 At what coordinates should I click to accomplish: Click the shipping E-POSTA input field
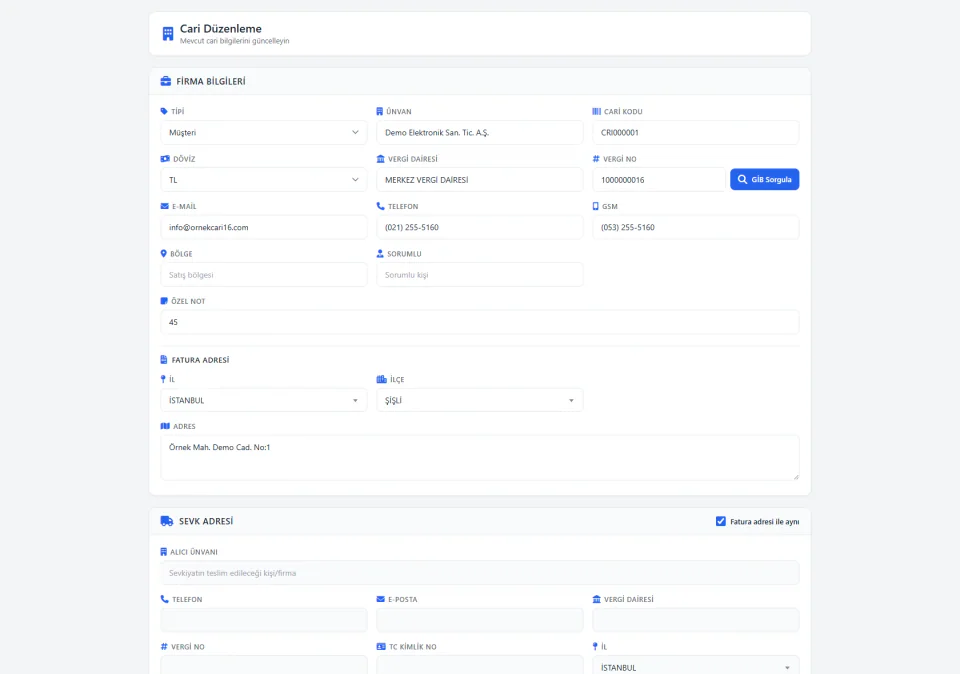click(479, 620)
